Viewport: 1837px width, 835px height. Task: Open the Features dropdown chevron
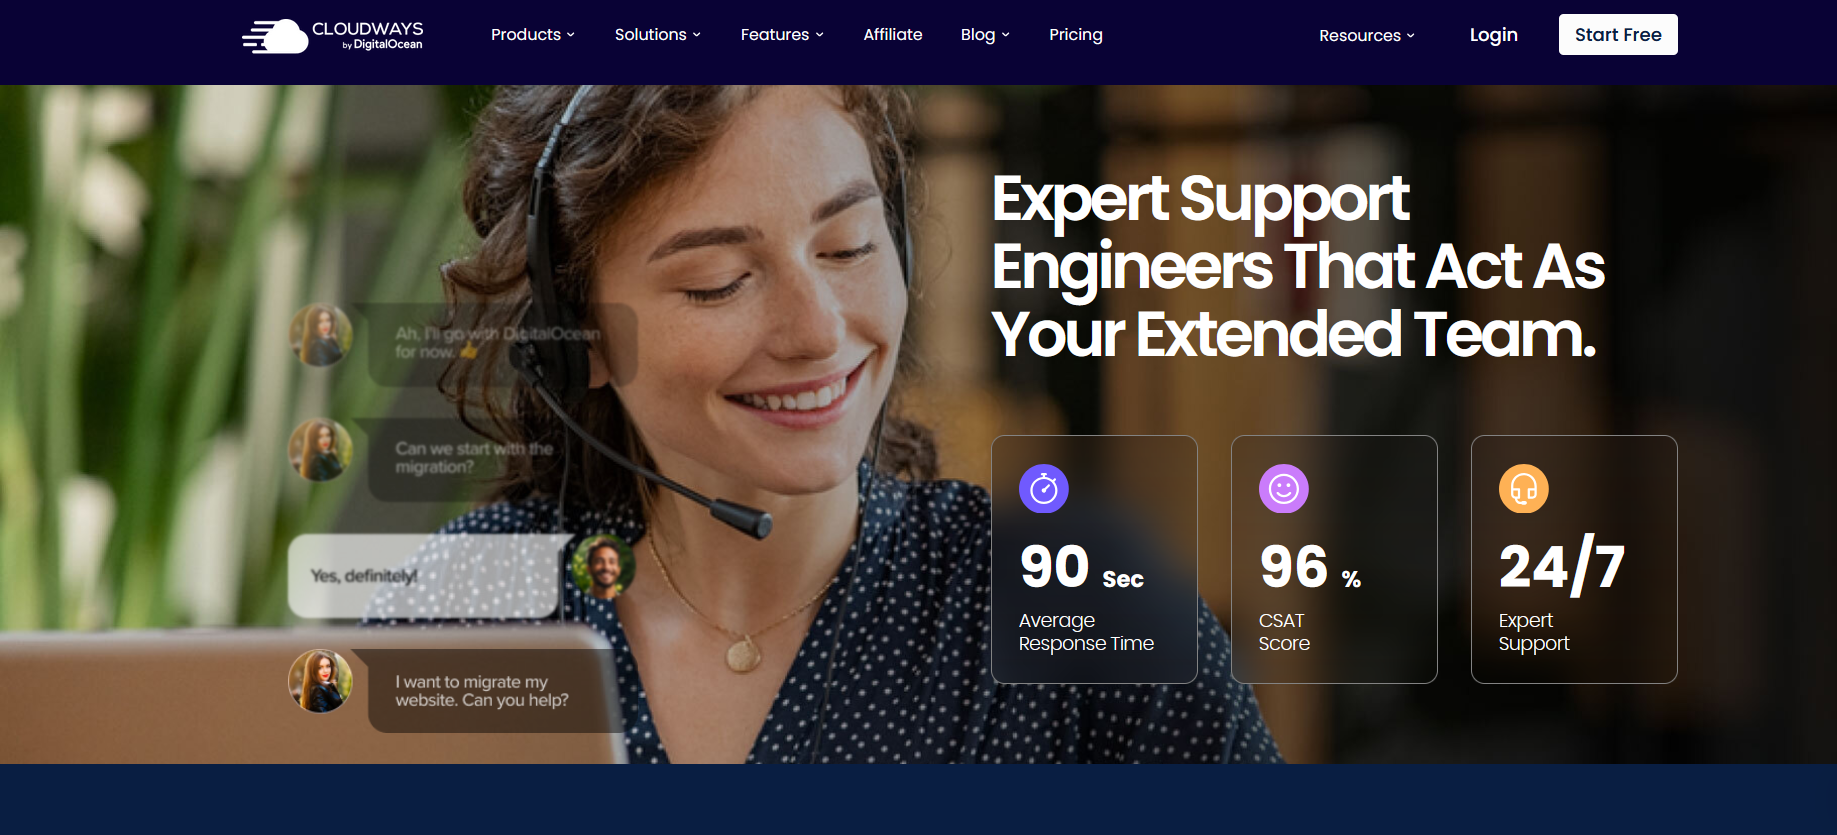(820, 35)
